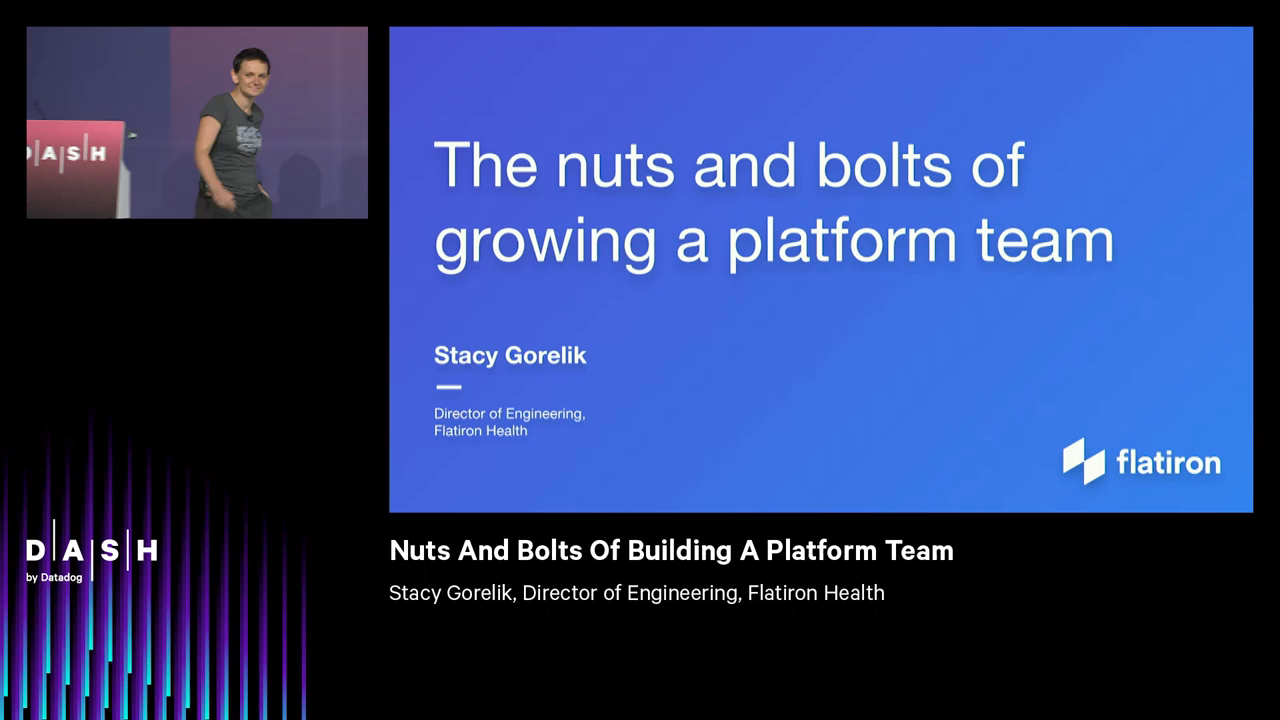Open the talk title 'Nuts And Bolts Of Building A Platform Team'
This screenshot has width=1280, height=720.
[x=671, y=551]
